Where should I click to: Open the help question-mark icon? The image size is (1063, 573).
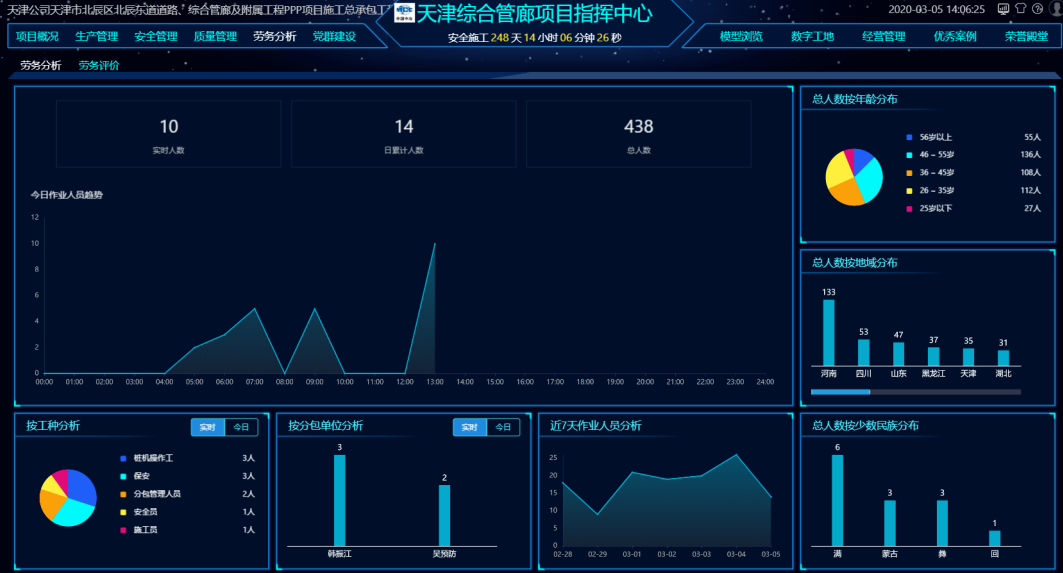[x=1038, y=9]
